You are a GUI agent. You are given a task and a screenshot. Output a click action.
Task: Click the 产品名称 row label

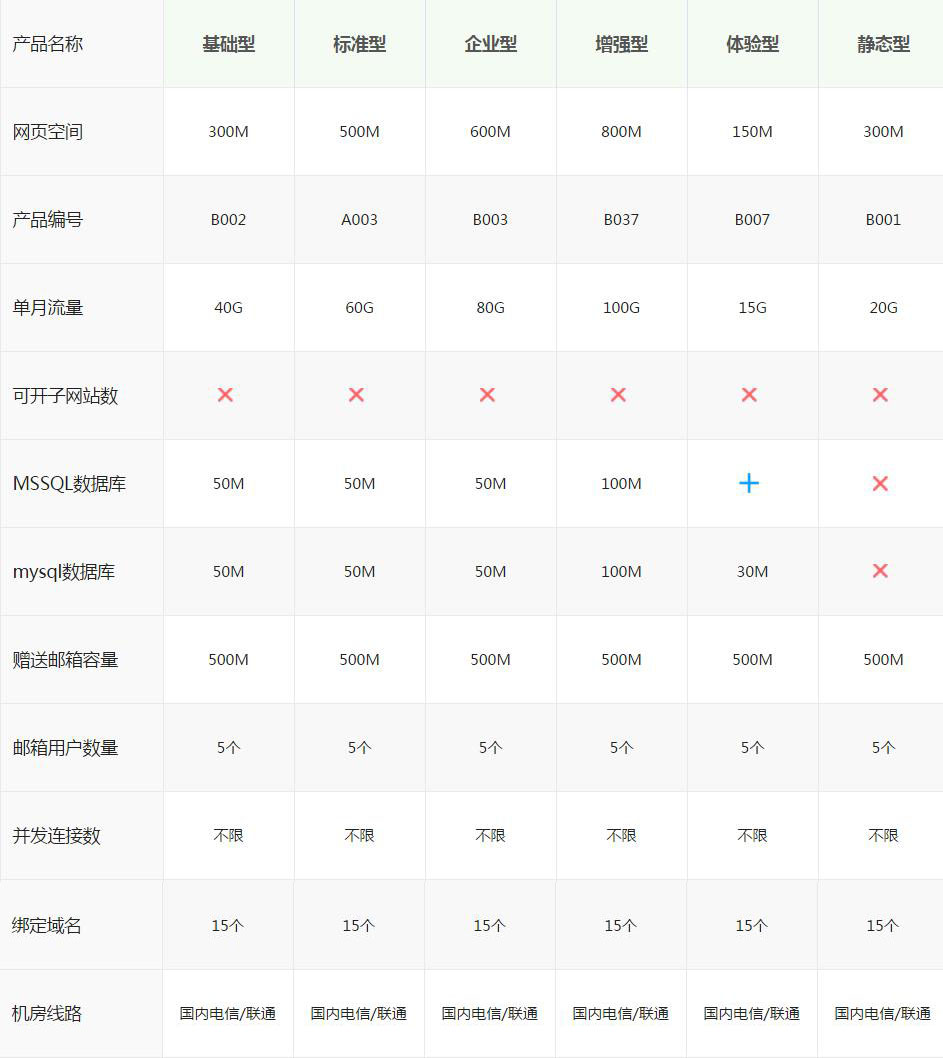(47, 45)
